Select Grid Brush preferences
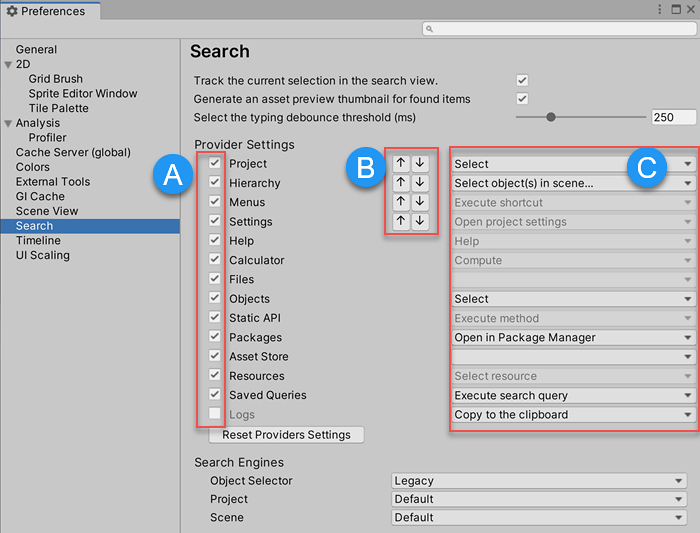This screenshot has width=700, height=533. click(55, 79)
